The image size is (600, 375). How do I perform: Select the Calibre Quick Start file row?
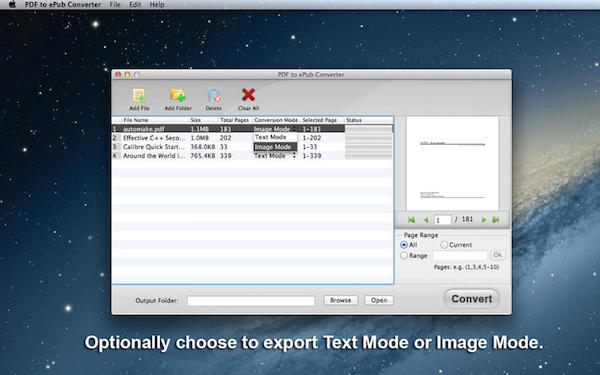pyautogui.click(x=252, y=147)
